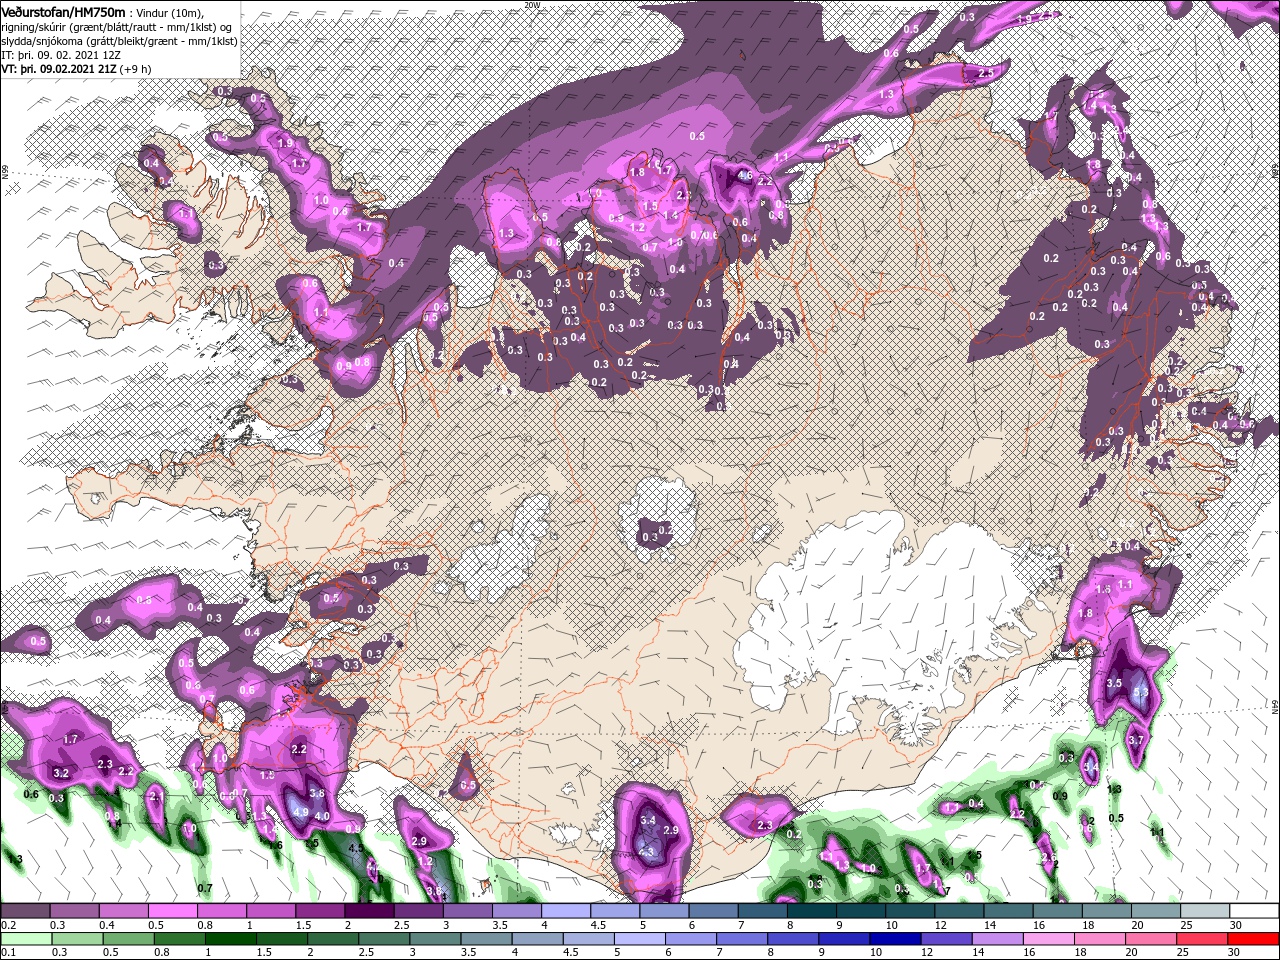Click the palest green first rain scale swatch
This screenshot has width=1280, height=960.
25,939
